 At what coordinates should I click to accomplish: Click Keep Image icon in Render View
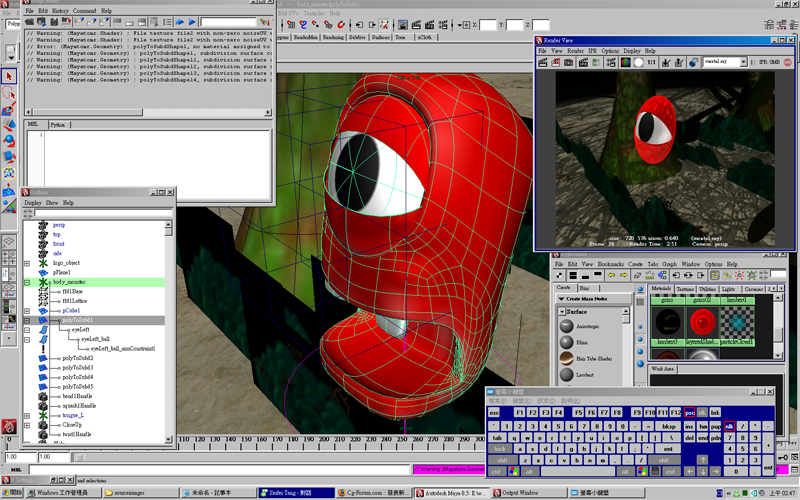pos(666,62)
